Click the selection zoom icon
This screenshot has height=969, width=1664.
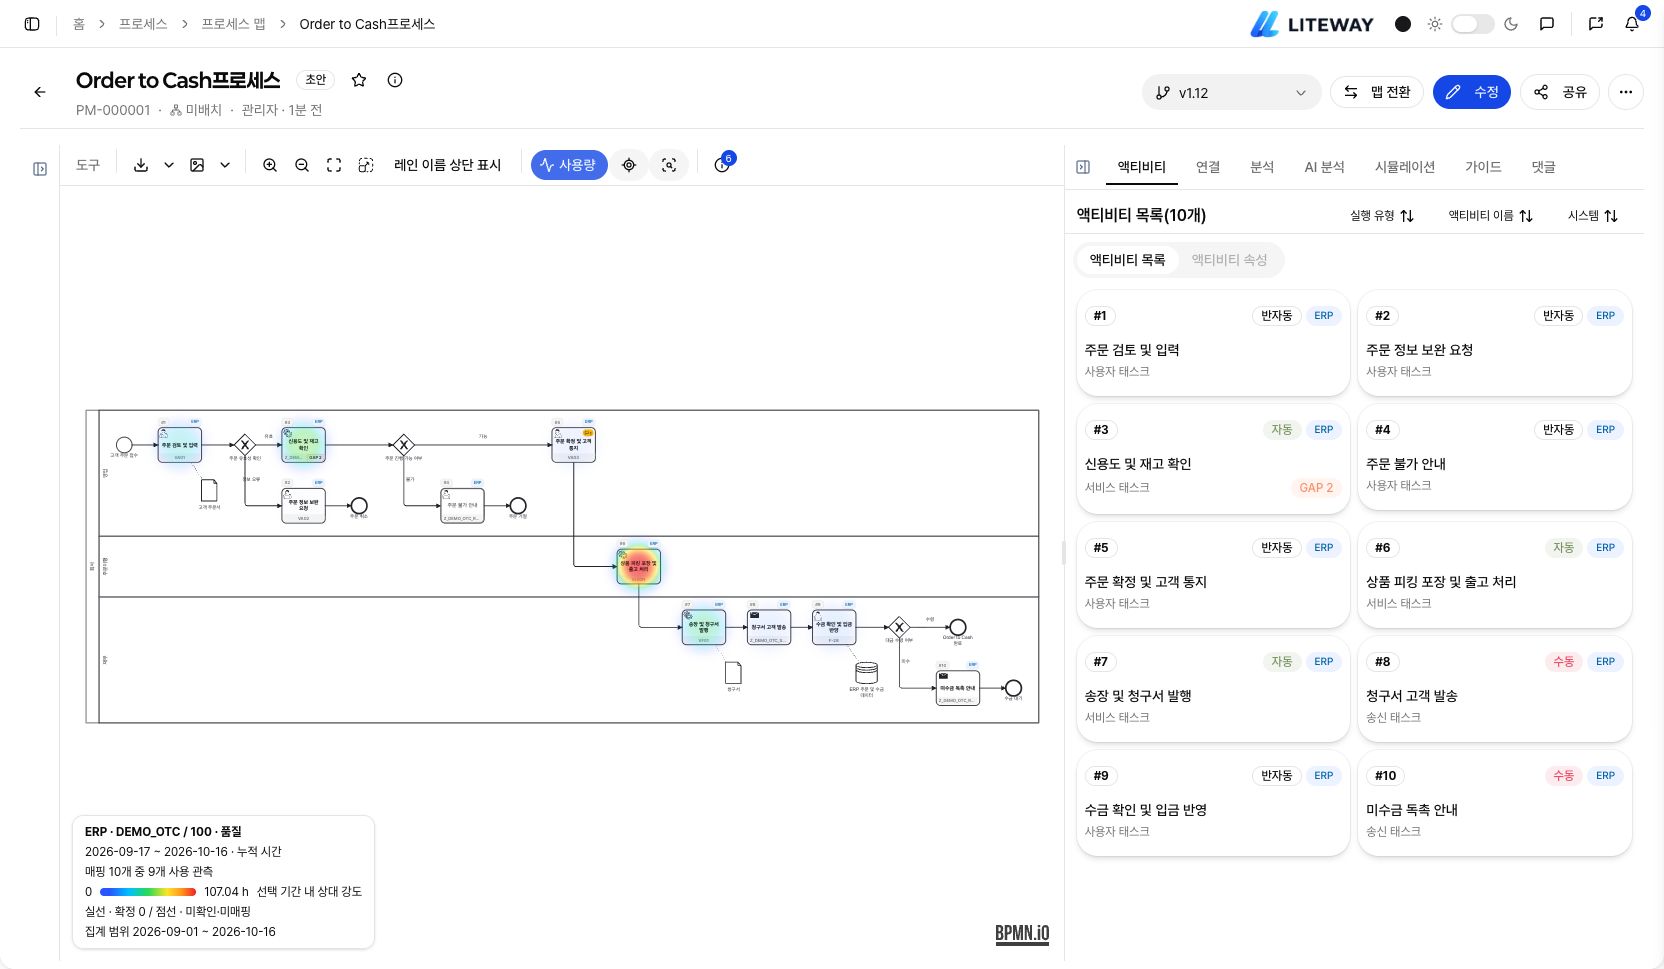click(x=366, y=165)
